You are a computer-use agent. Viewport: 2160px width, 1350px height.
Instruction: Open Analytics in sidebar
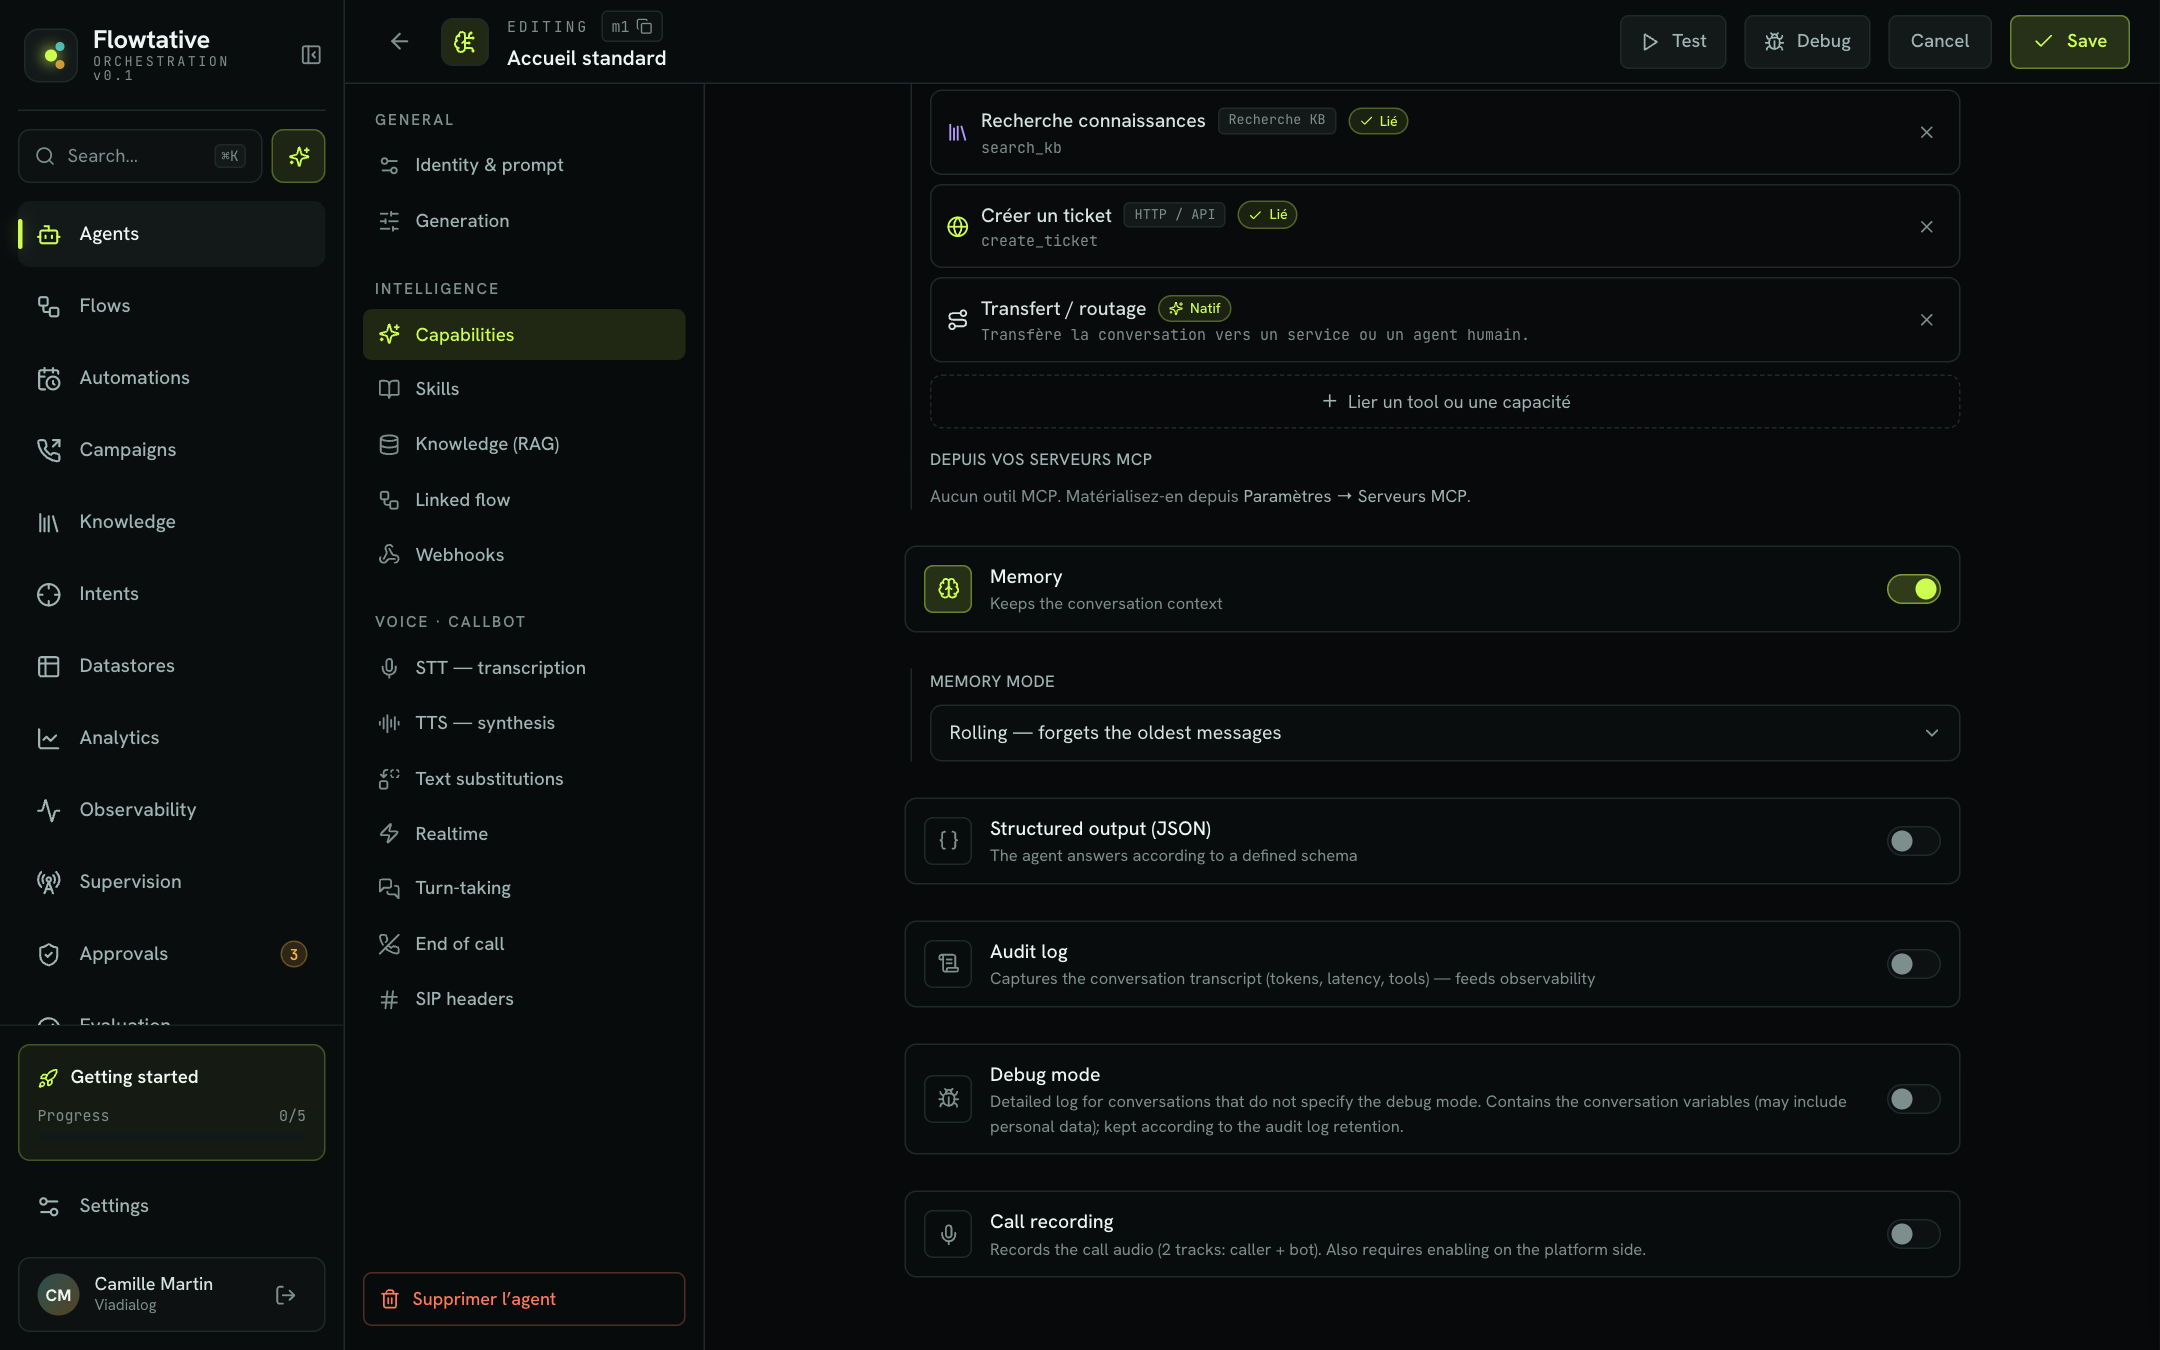coord(172,738)
